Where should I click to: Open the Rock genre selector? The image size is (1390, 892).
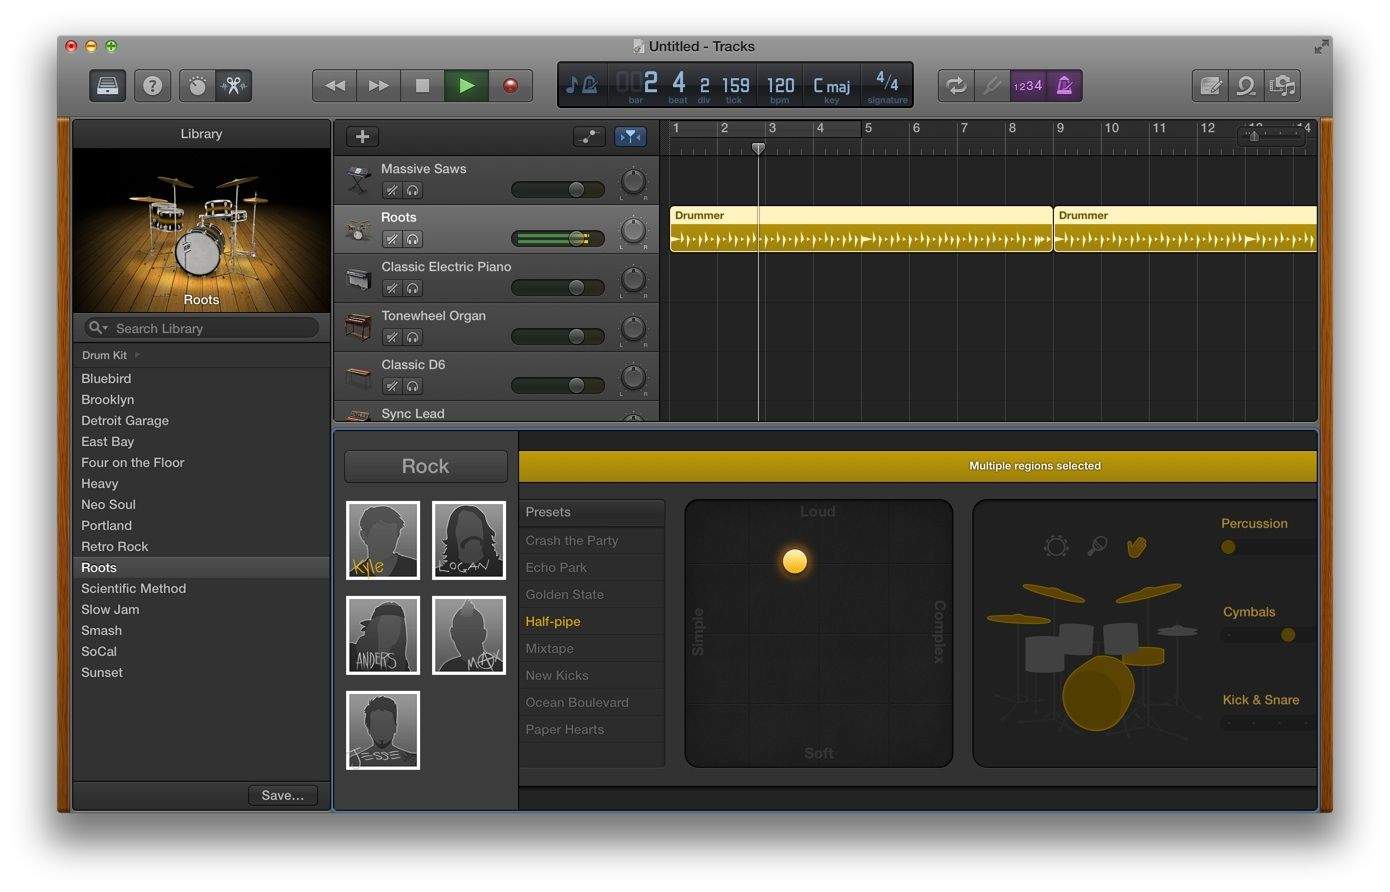(x=425, y=466)
